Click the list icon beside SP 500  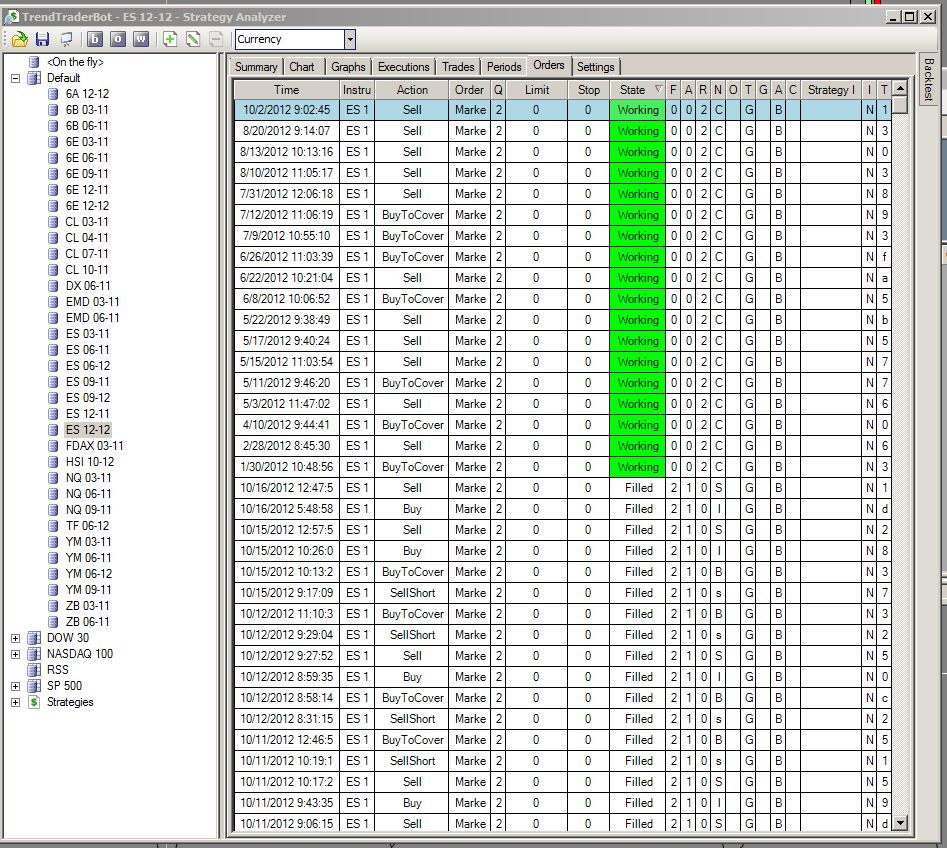pyautogui.click(x=34, y=686)
